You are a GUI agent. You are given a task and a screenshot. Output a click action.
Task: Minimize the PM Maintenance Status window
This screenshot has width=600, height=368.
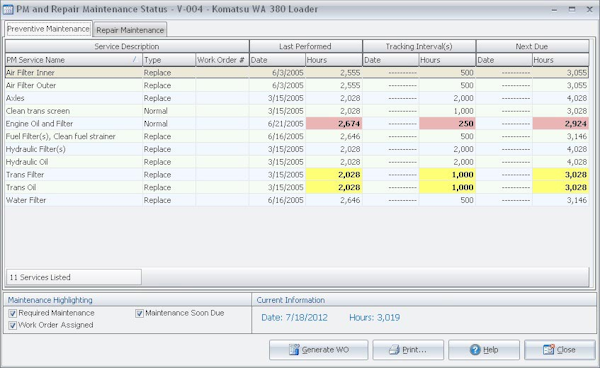pyautogui.click(x=554, y=10)
